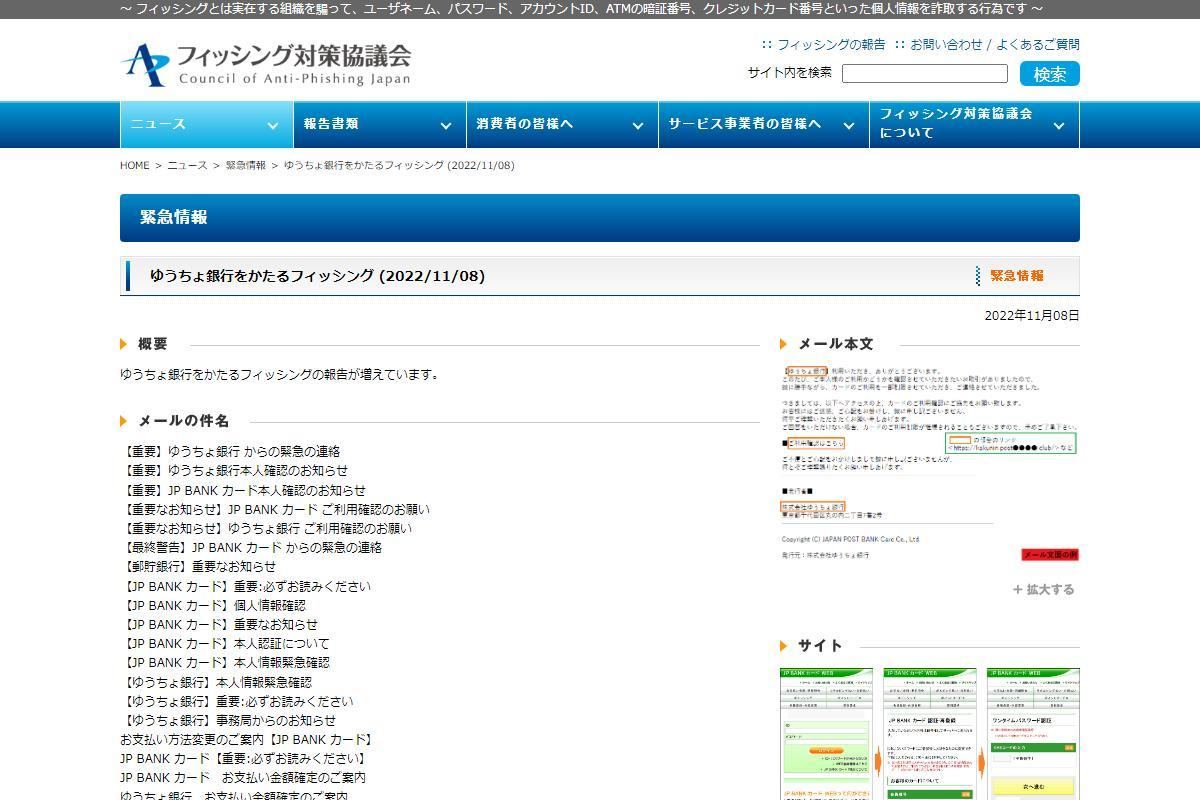
Task: Click subject JP BANK カード【重要:必ずお読みください】
Action: coord(243,759)
